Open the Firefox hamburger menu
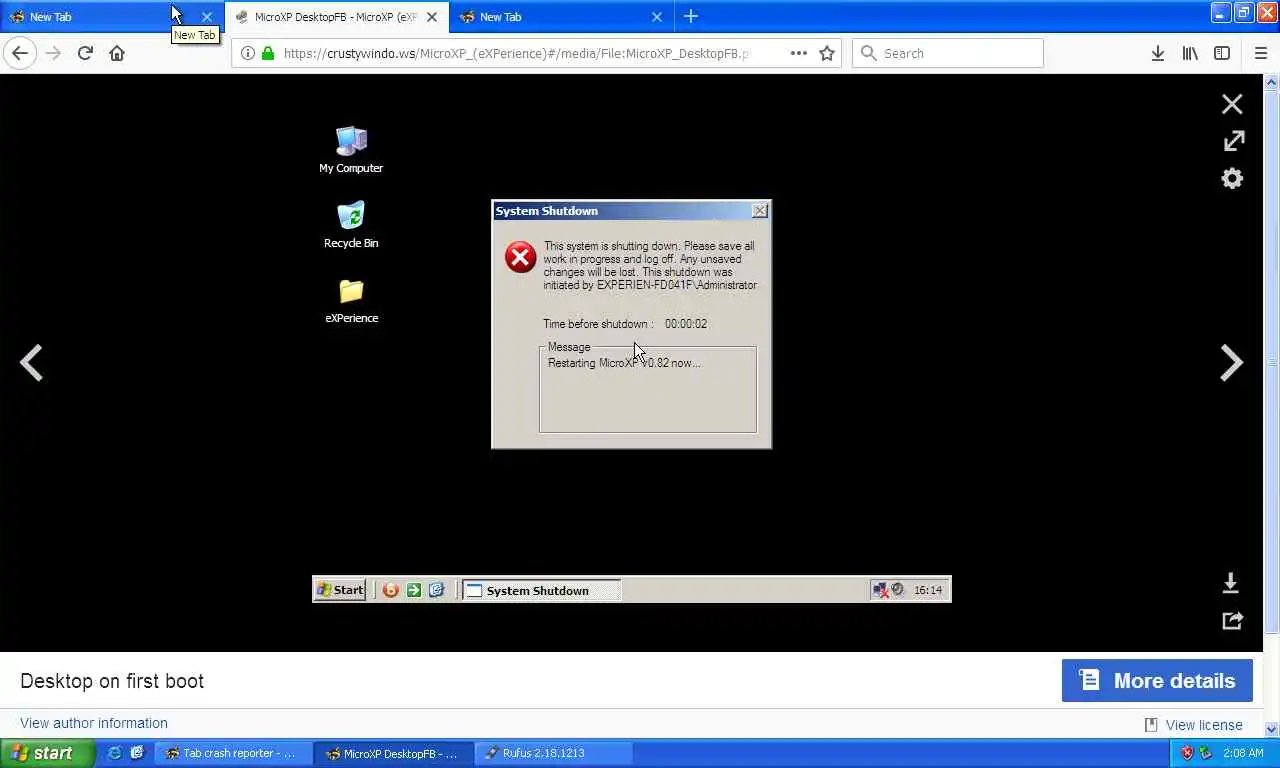 (x=1260, y=53)
